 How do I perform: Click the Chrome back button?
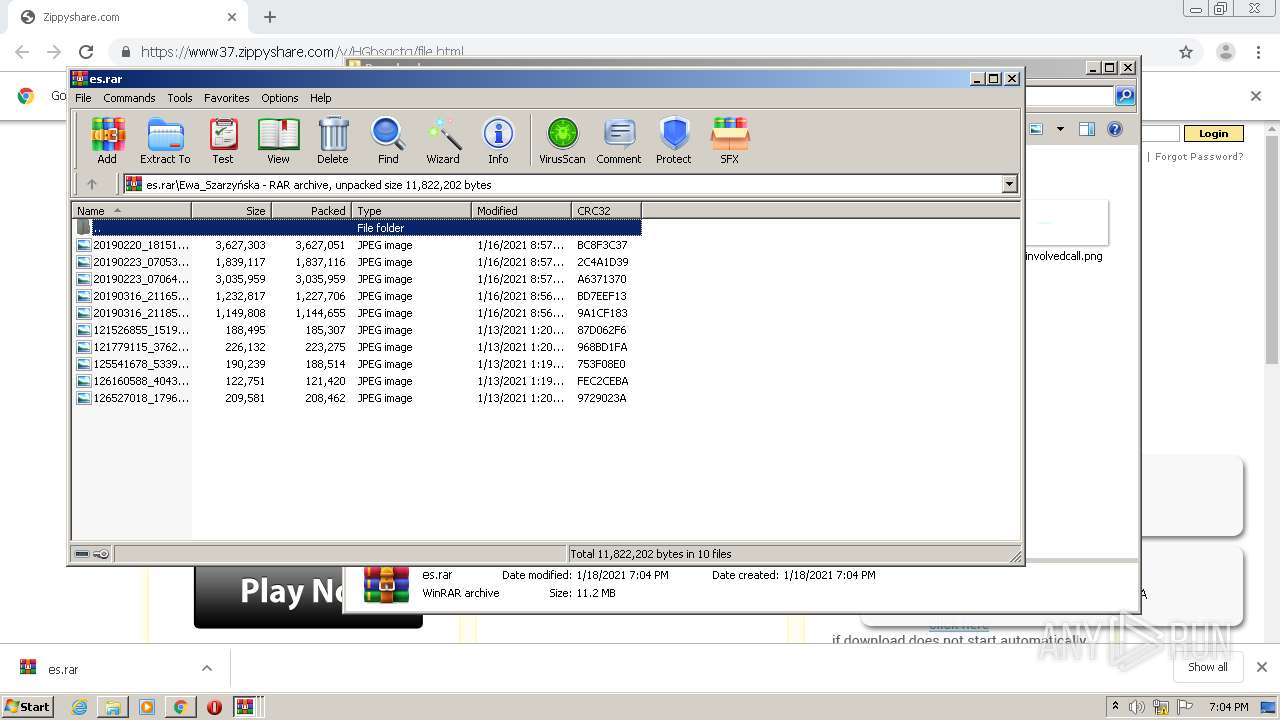click(x=22, y=52)
